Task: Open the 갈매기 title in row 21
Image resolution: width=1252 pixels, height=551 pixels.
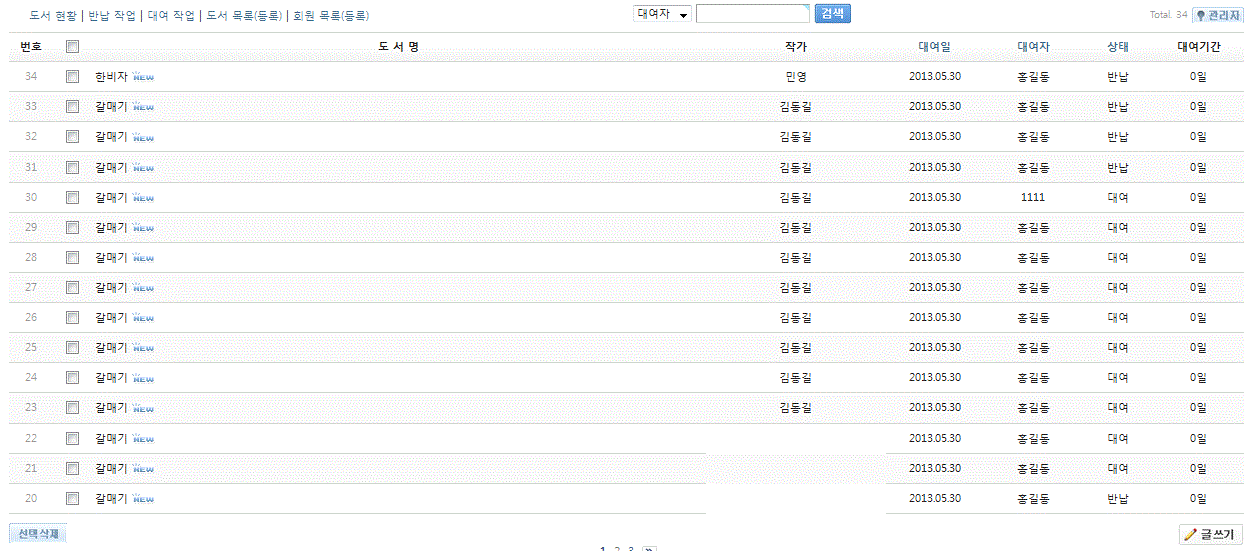Action: 111,469
